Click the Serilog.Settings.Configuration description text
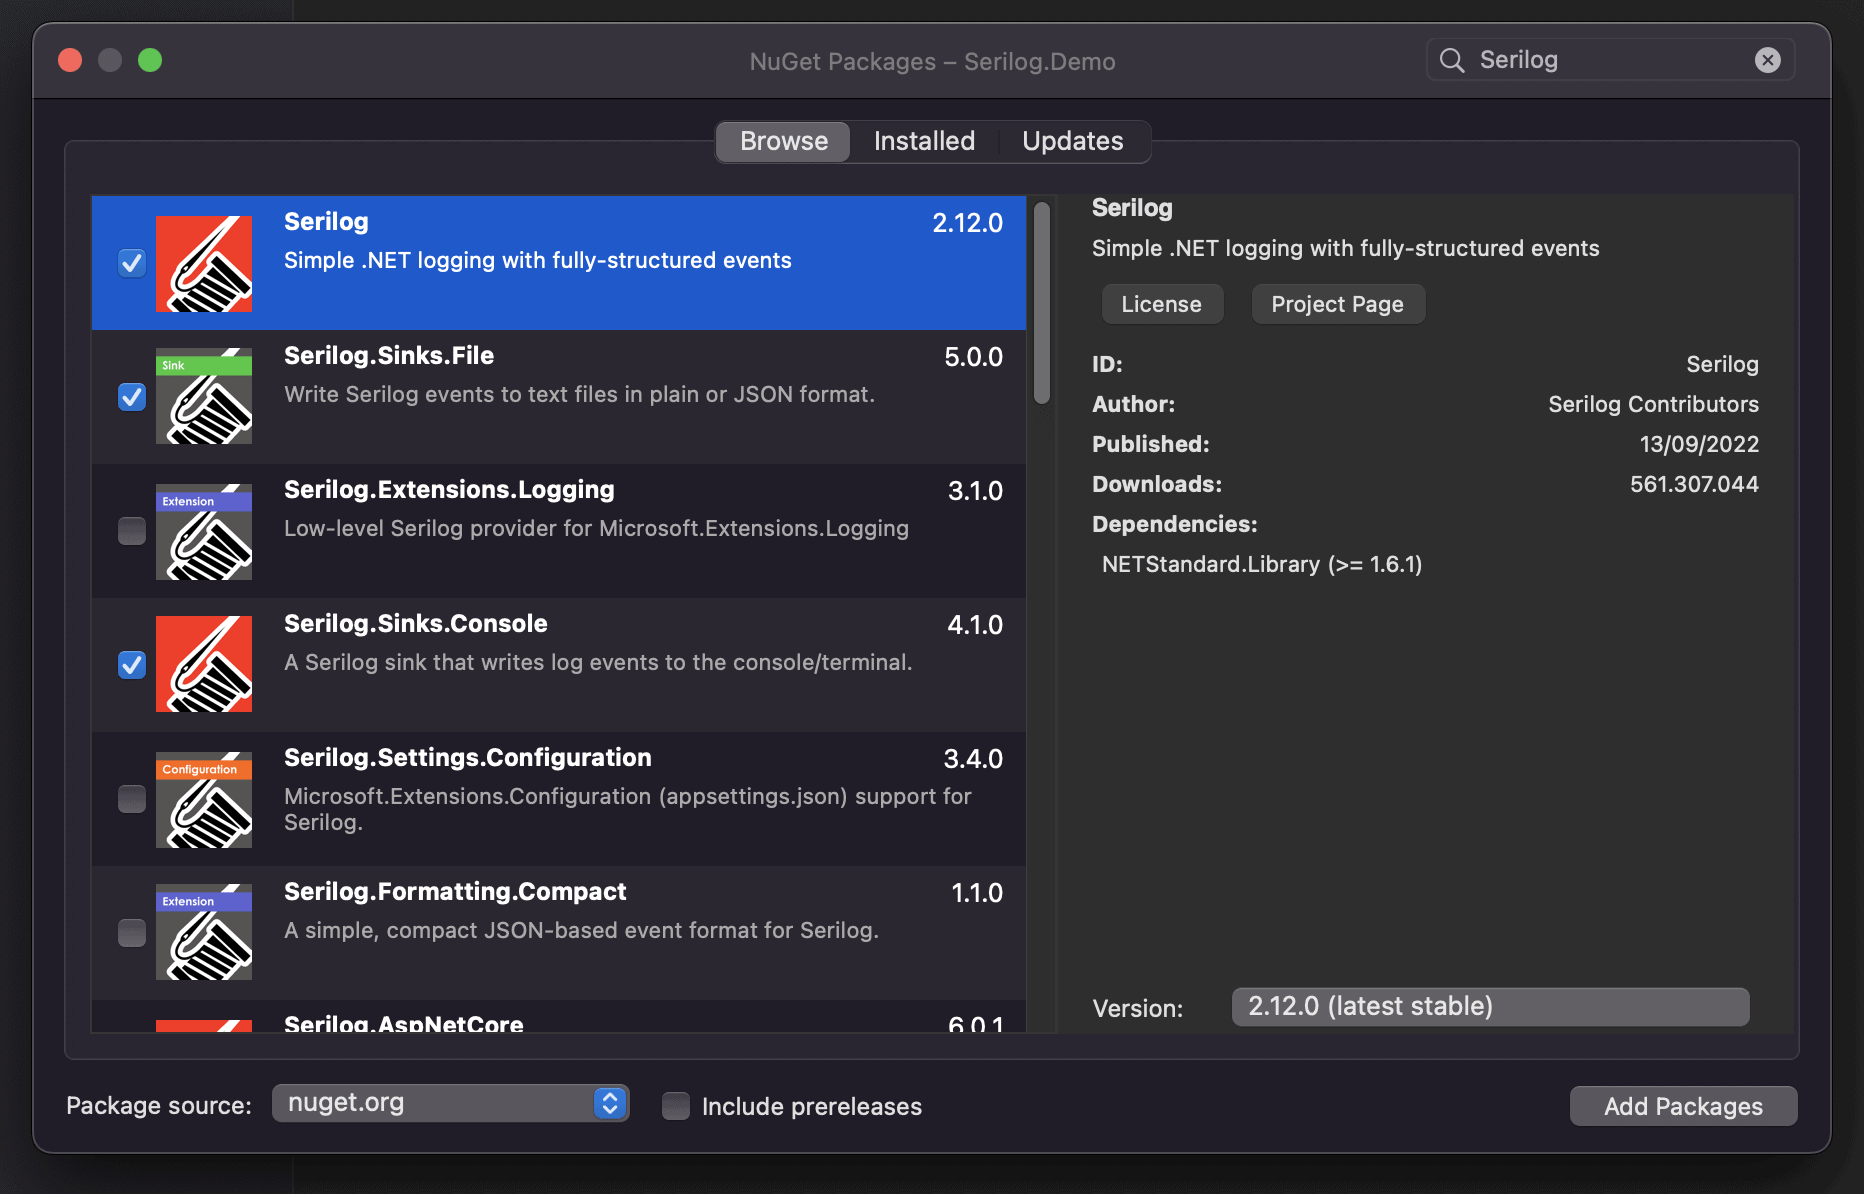This screenshot has height=1194, width=1864. tap(628, 809)
